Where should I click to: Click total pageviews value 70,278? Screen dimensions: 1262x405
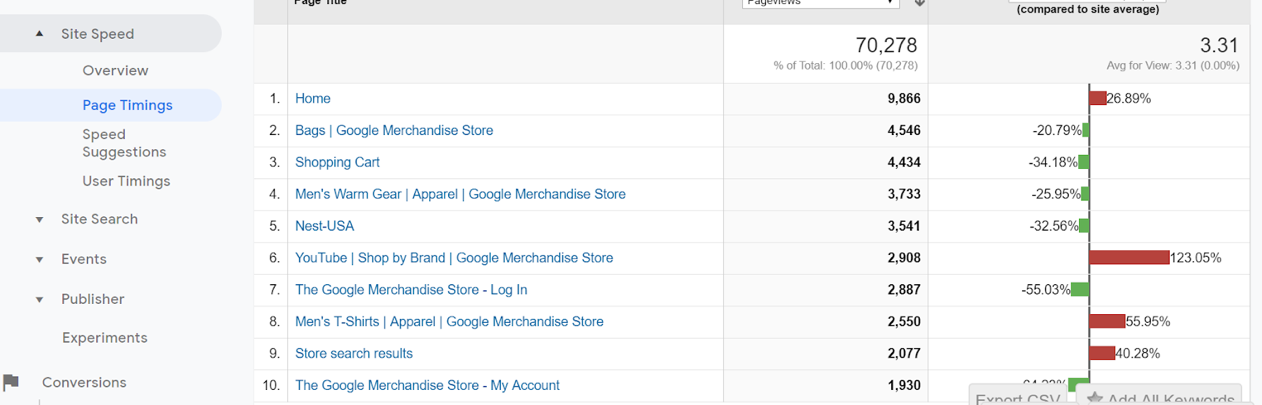[x=886, y=46]
